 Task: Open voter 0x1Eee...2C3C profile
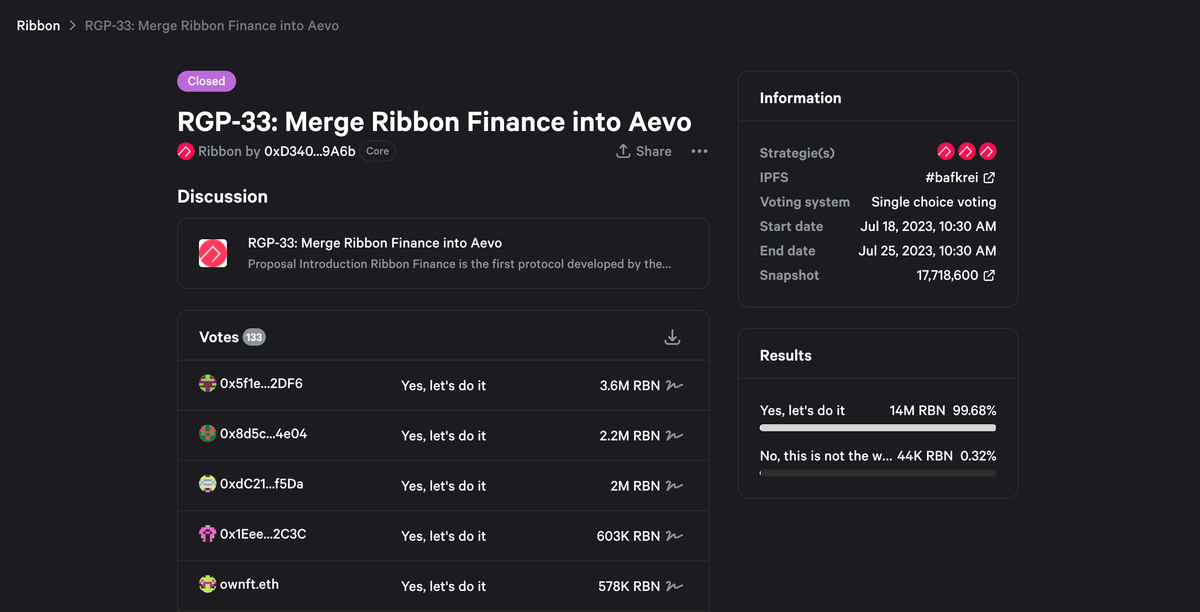[263, 534]
